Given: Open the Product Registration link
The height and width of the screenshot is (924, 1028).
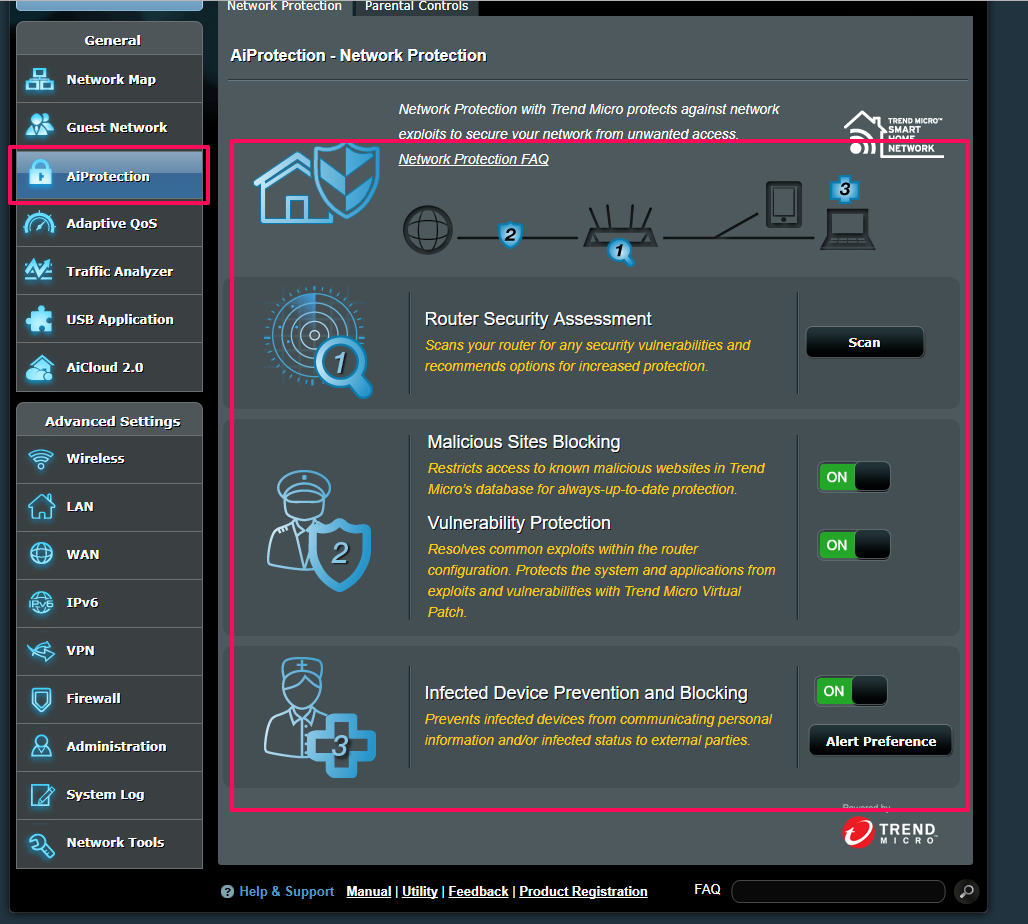Looking at the screenshot, I should (x=583, y=891).
